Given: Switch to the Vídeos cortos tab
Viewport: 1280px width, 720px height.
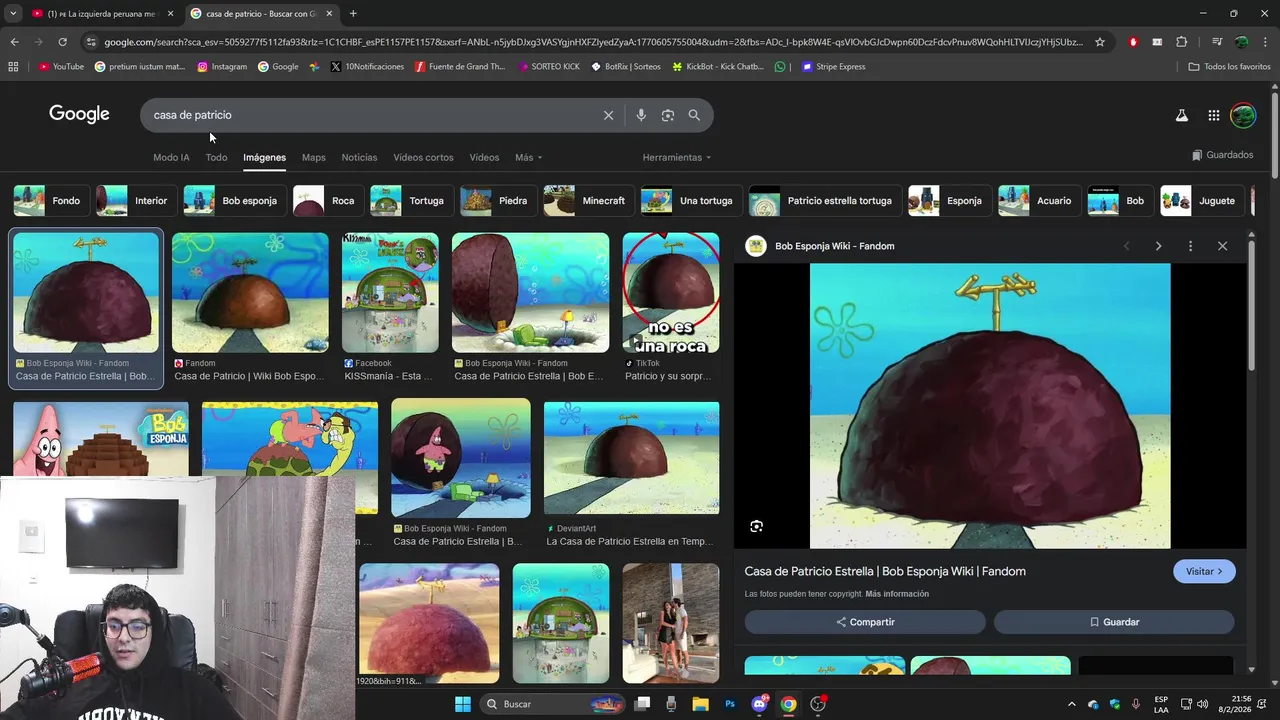Looking at the screenshot, I should (x=423, y=157).
